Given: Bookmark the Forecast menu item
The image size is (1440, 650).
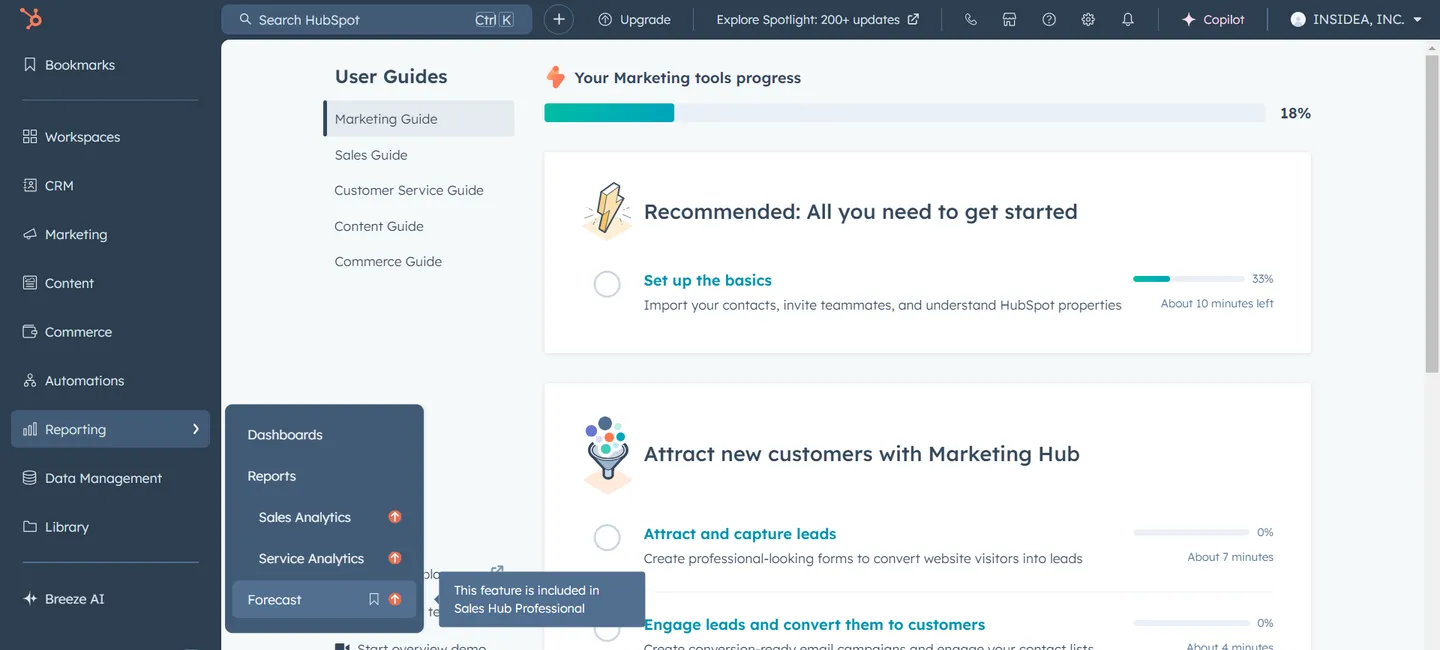Looking at the screenshot, I should click(374, 599).
